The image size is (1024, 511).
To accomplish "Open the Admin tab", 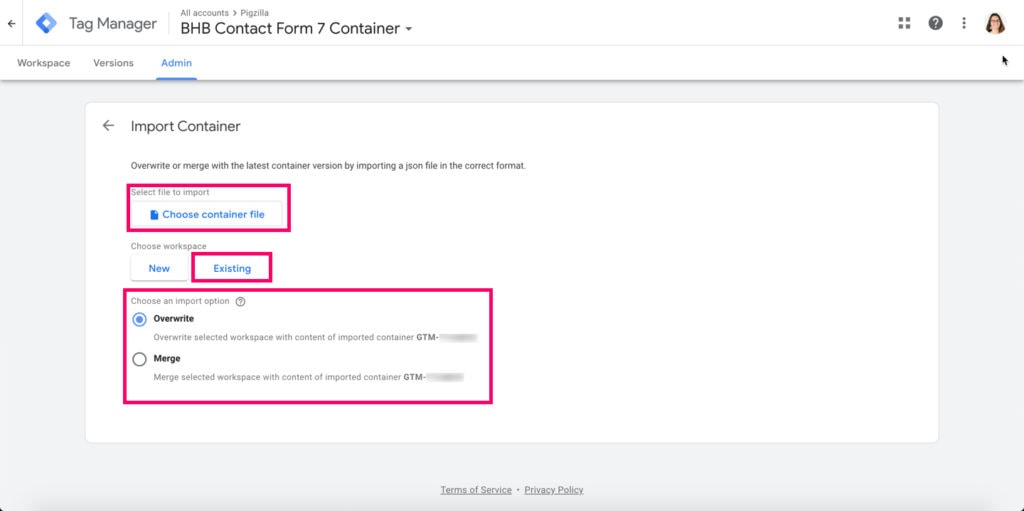I will tap(176, 63).
